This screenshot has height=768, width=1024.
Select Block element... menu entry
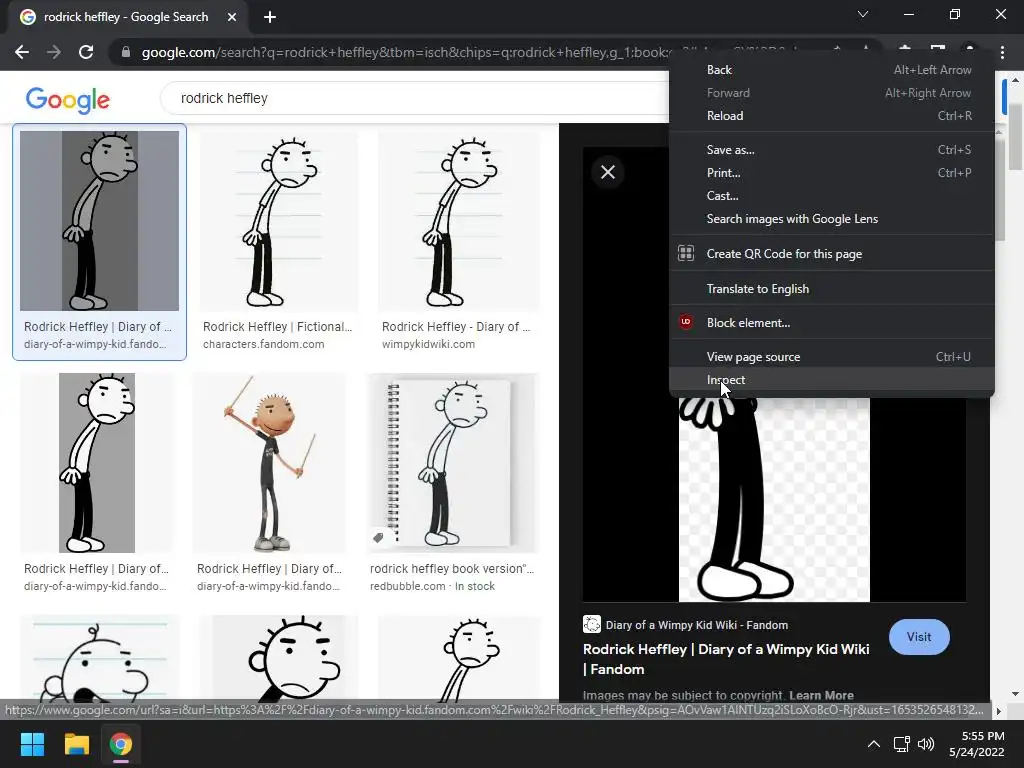tap(832, 323)
